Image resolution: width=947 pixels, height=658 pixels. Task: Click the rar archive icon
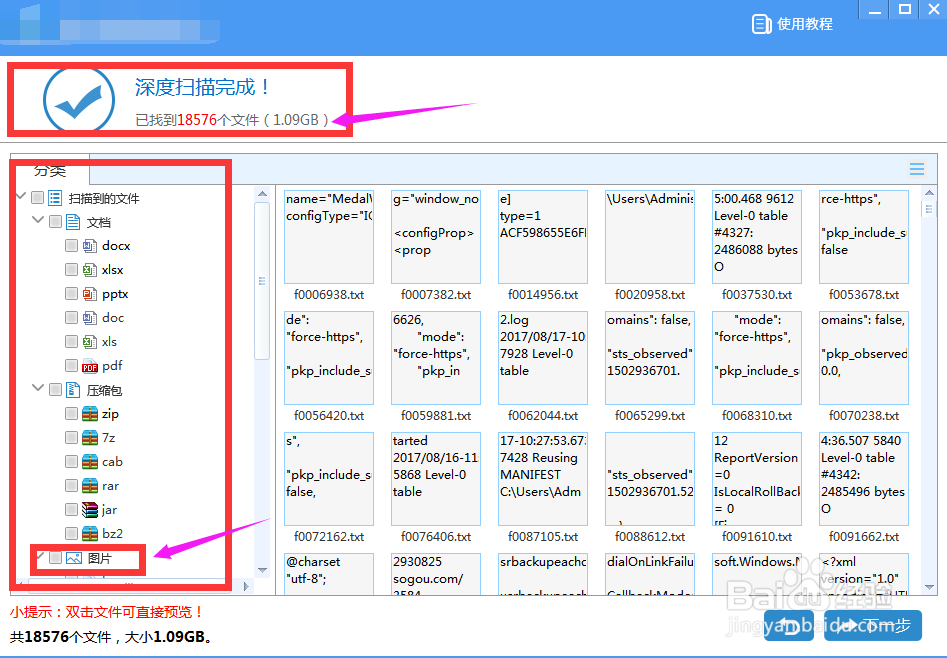[89, 486]
